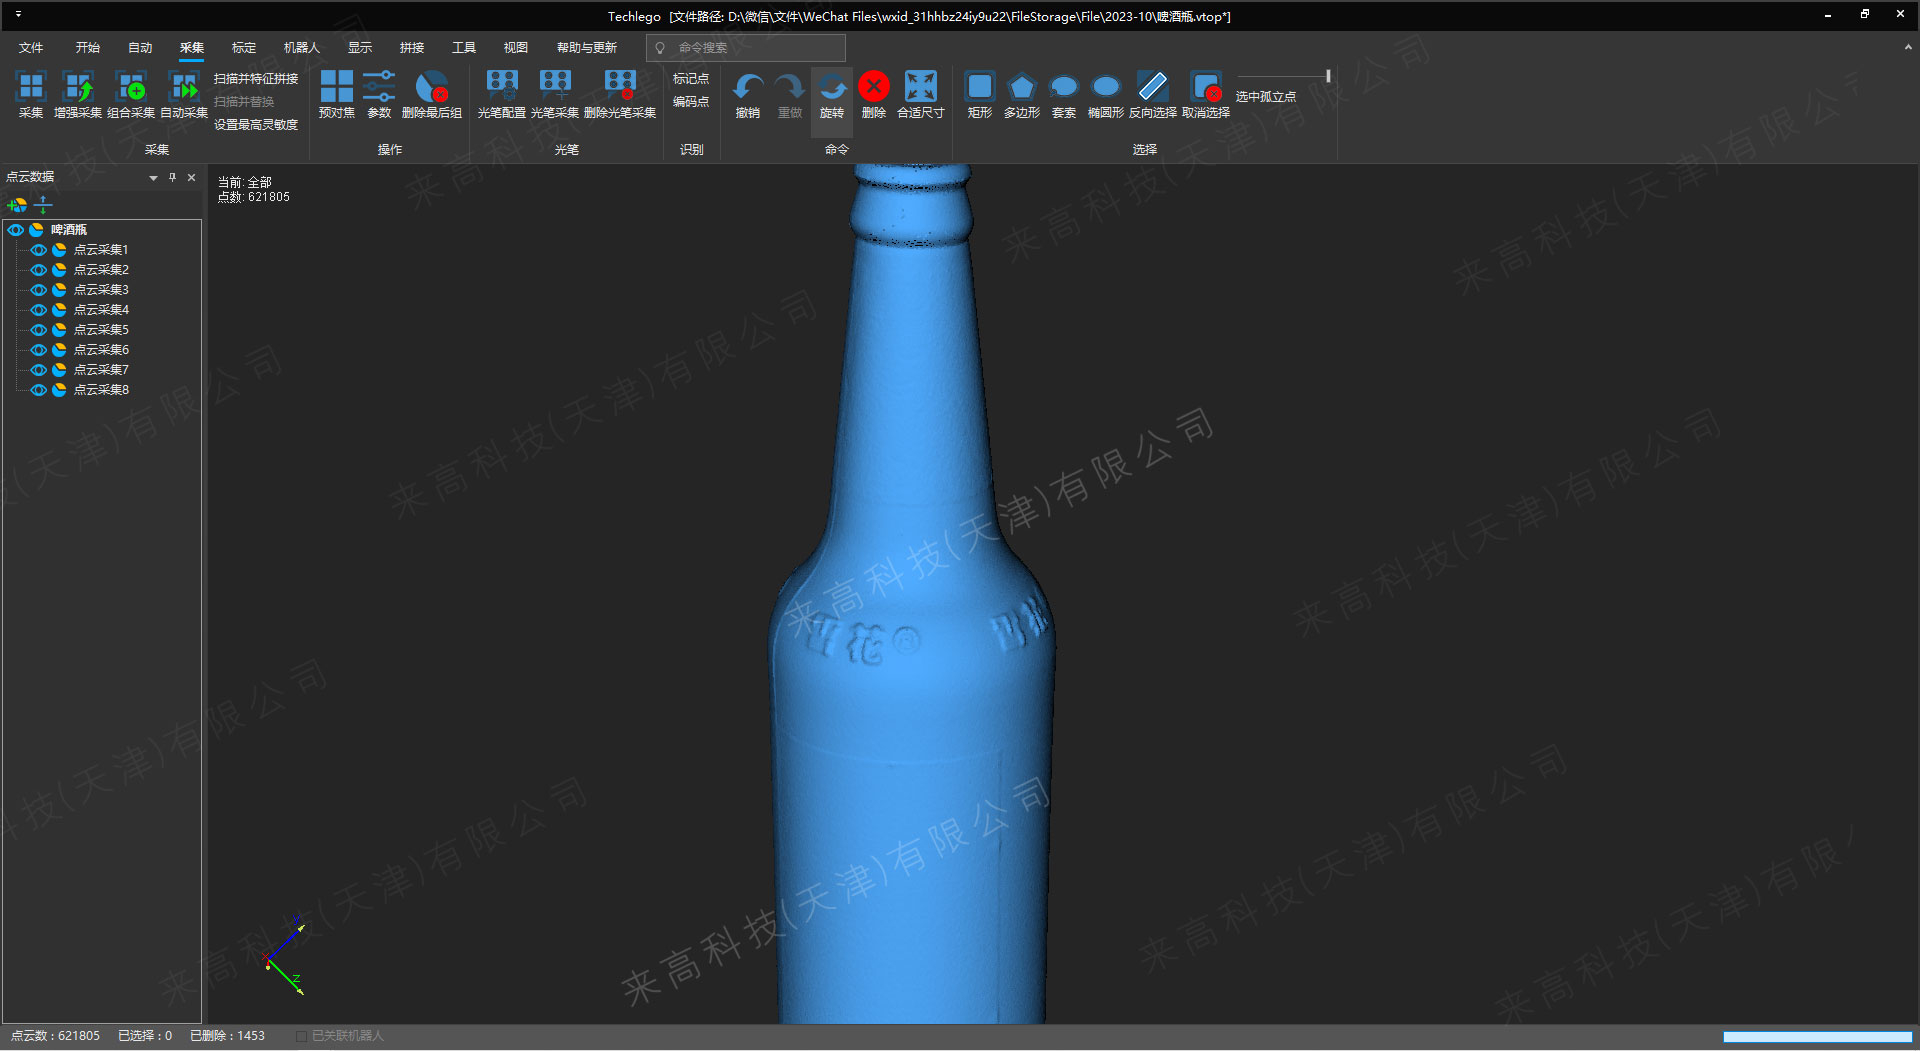Click the 组合采集 combined capture icon
Screen dimensions: 1920x1051
[131, 88]
